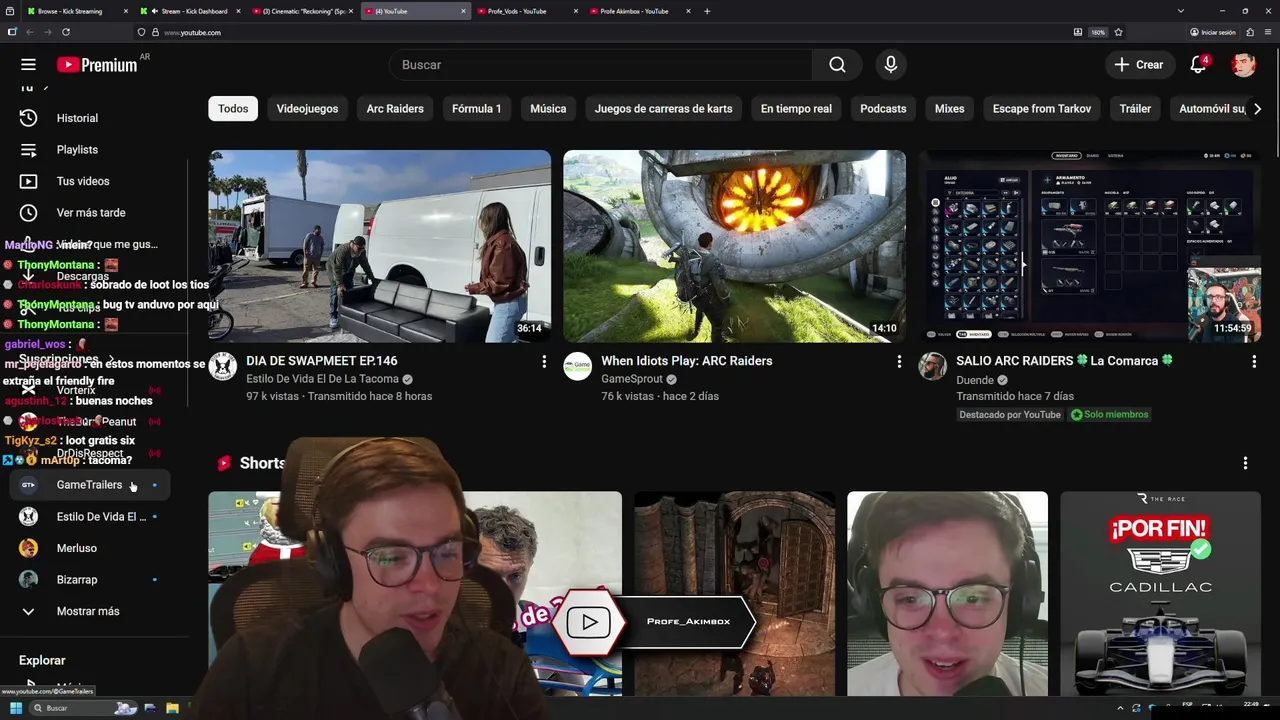The width and height of the screenshot is (1280, 720).
Task: Open Playlists from the sidebar
Action: (77, 150)
